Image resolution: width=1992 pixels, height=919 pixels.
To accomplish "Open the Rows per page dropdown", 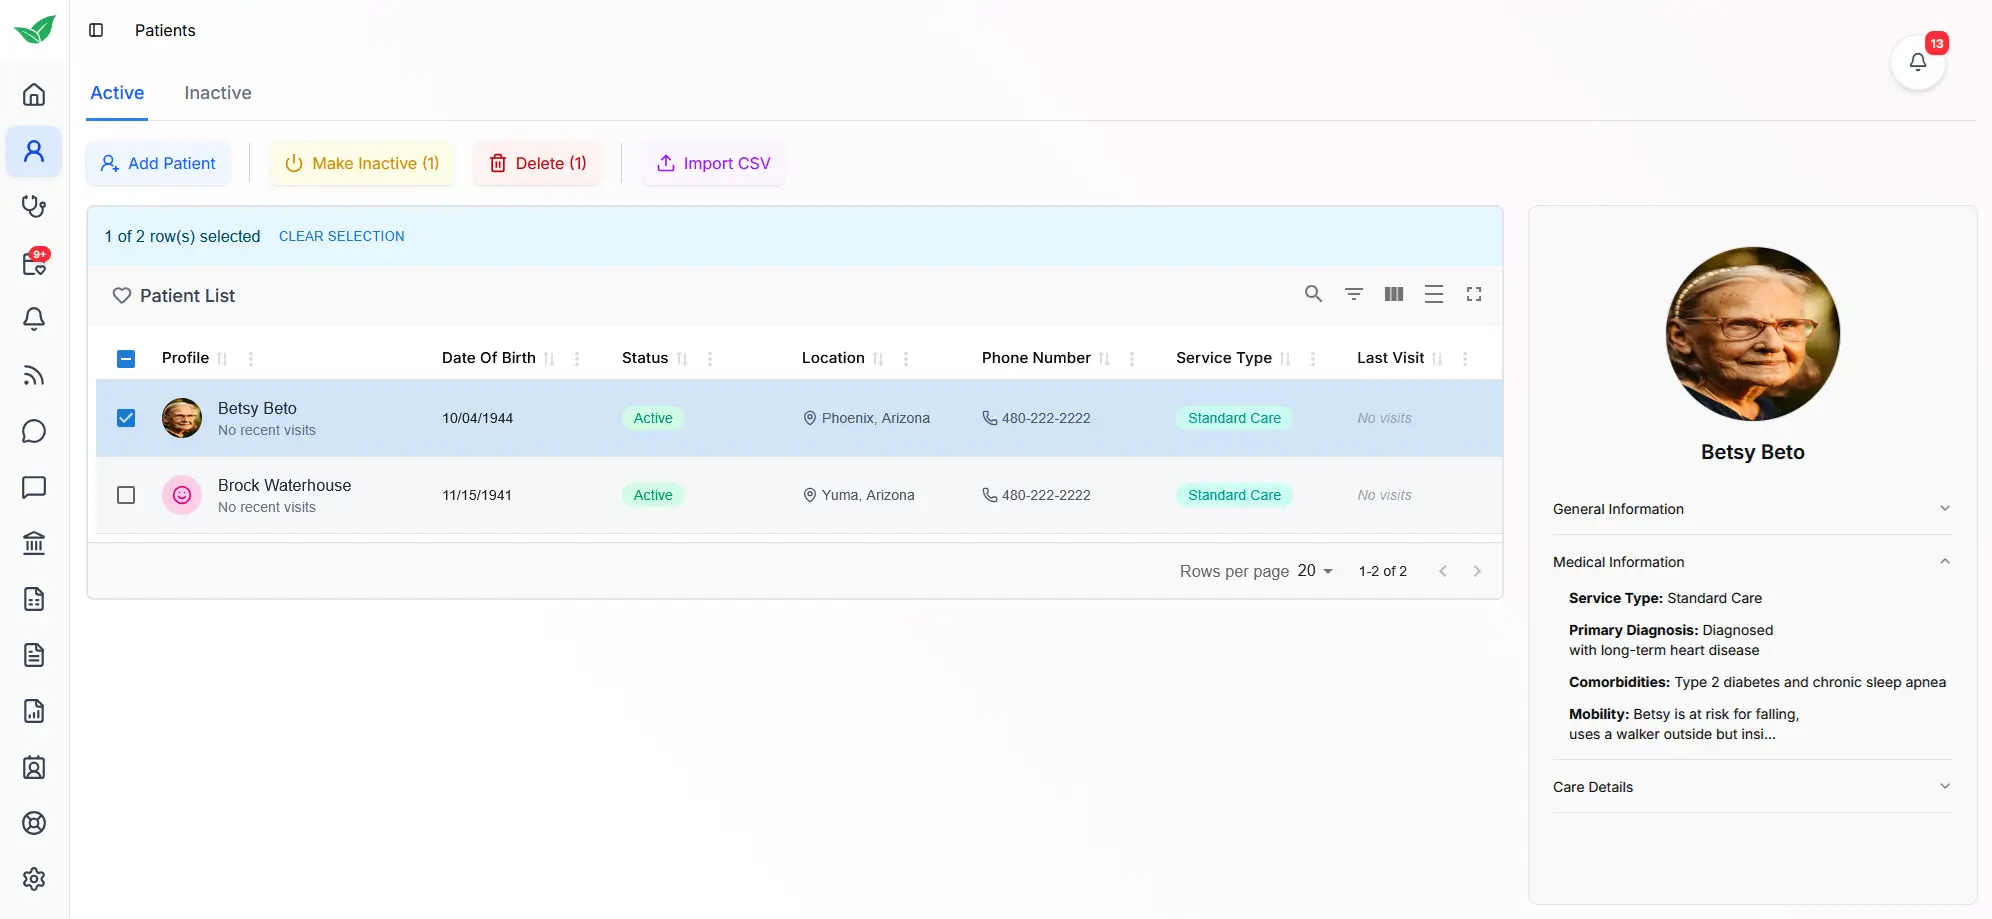I will pos(1312,571).
